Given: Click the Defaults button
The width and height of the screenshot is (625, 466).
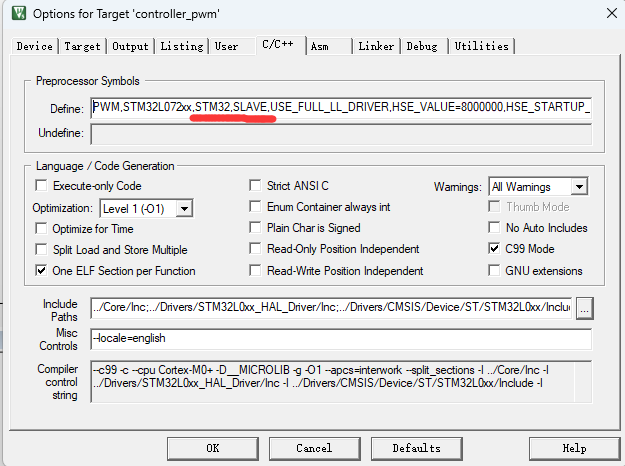Looking at the screenshot, I should [416, 448].
